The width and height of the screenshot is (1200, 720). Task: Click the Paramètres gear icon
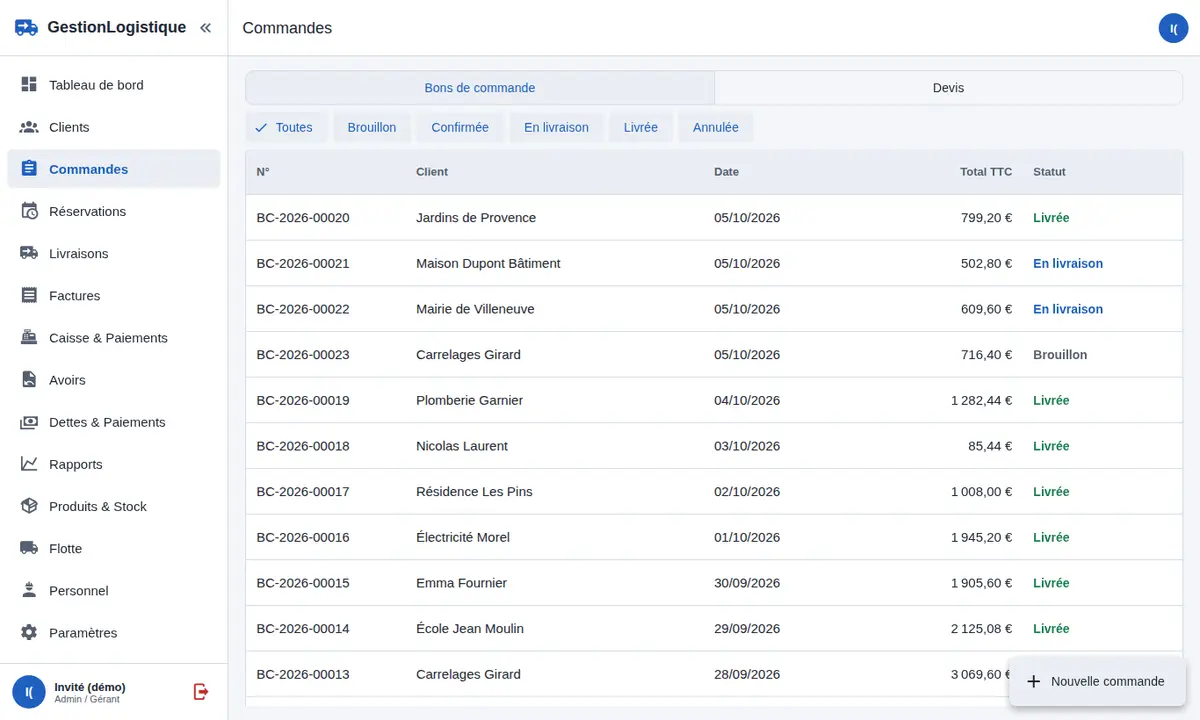click(x=29, y=633)
